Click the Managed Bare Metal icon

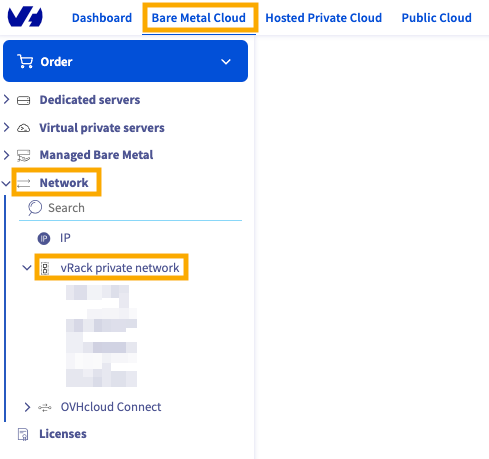(x=23, y=156)
